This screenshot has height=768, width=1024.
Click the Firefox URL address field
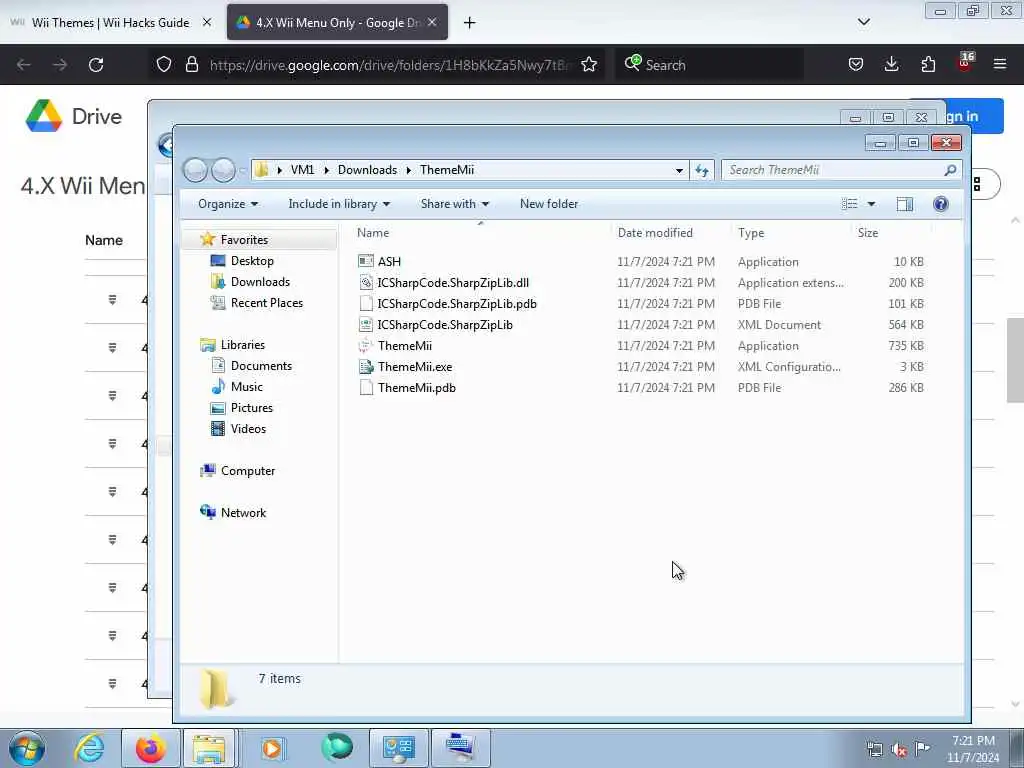click(x=391, y=65)
